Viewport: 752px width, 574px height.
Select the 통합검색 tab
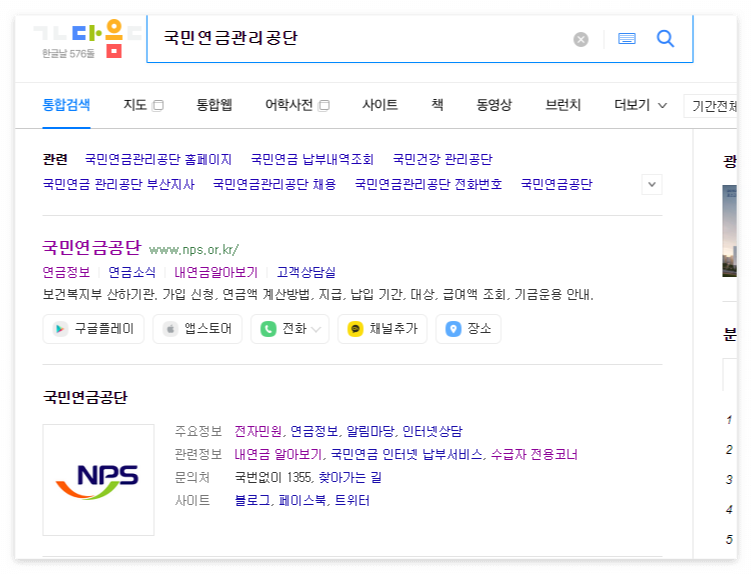66,105
